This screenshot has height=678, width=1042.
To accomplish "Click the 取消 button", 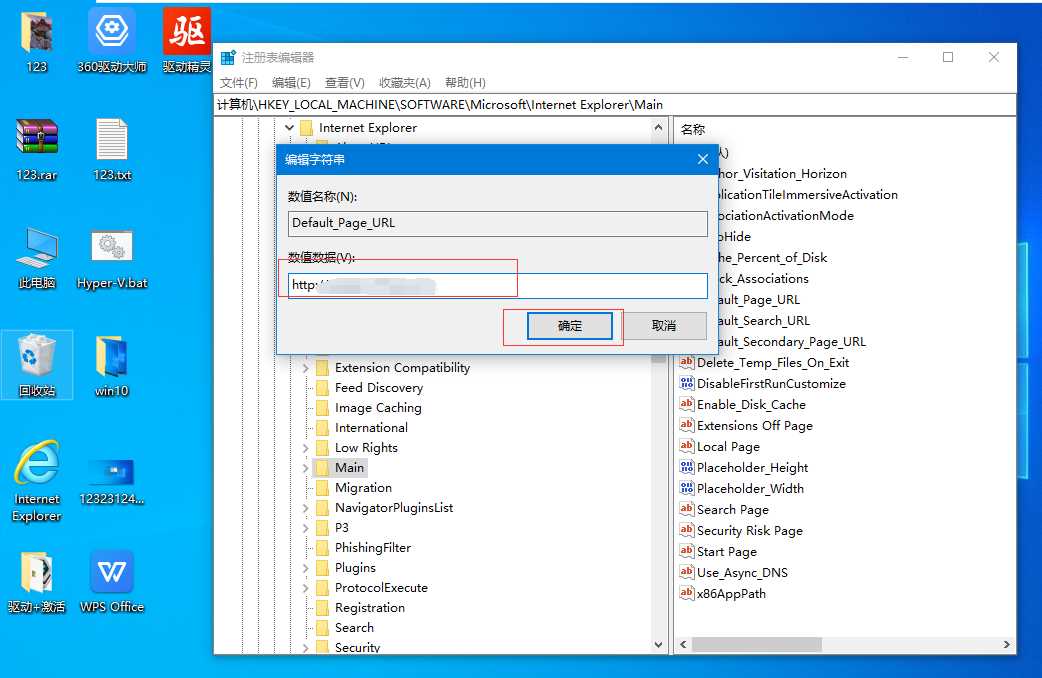I will [x=664, y=326].
